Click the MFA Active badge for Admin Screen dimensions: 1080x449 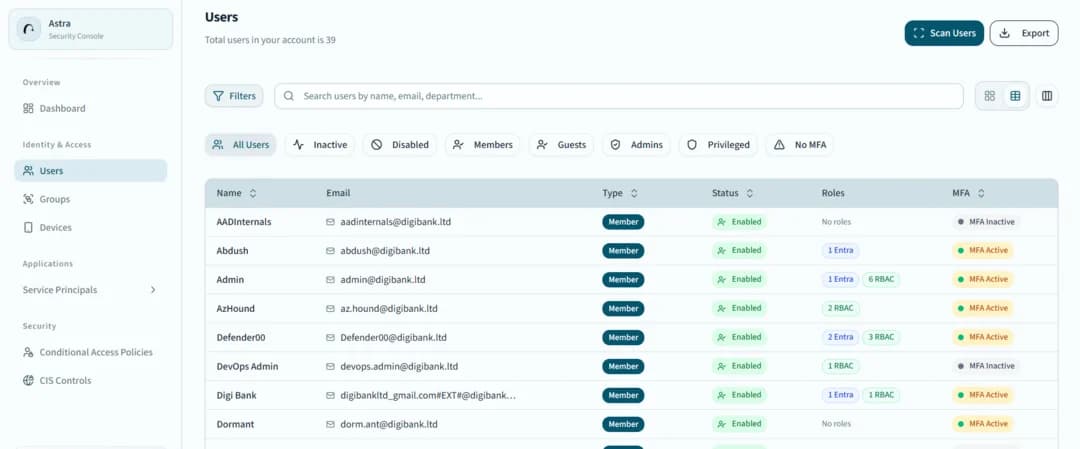click(x=983, y=280)
